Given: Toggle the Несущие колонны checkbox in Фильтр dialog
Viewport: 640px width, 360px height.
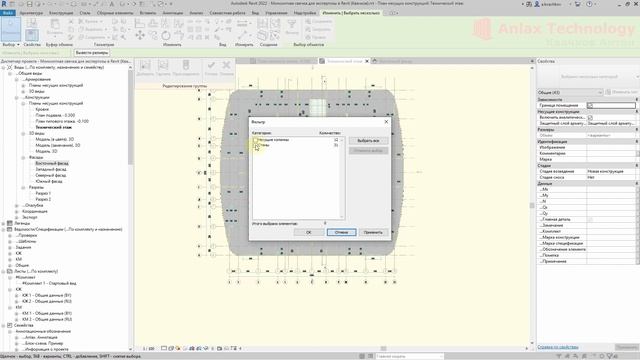Looking at the screenshot, I should (255, 140).
